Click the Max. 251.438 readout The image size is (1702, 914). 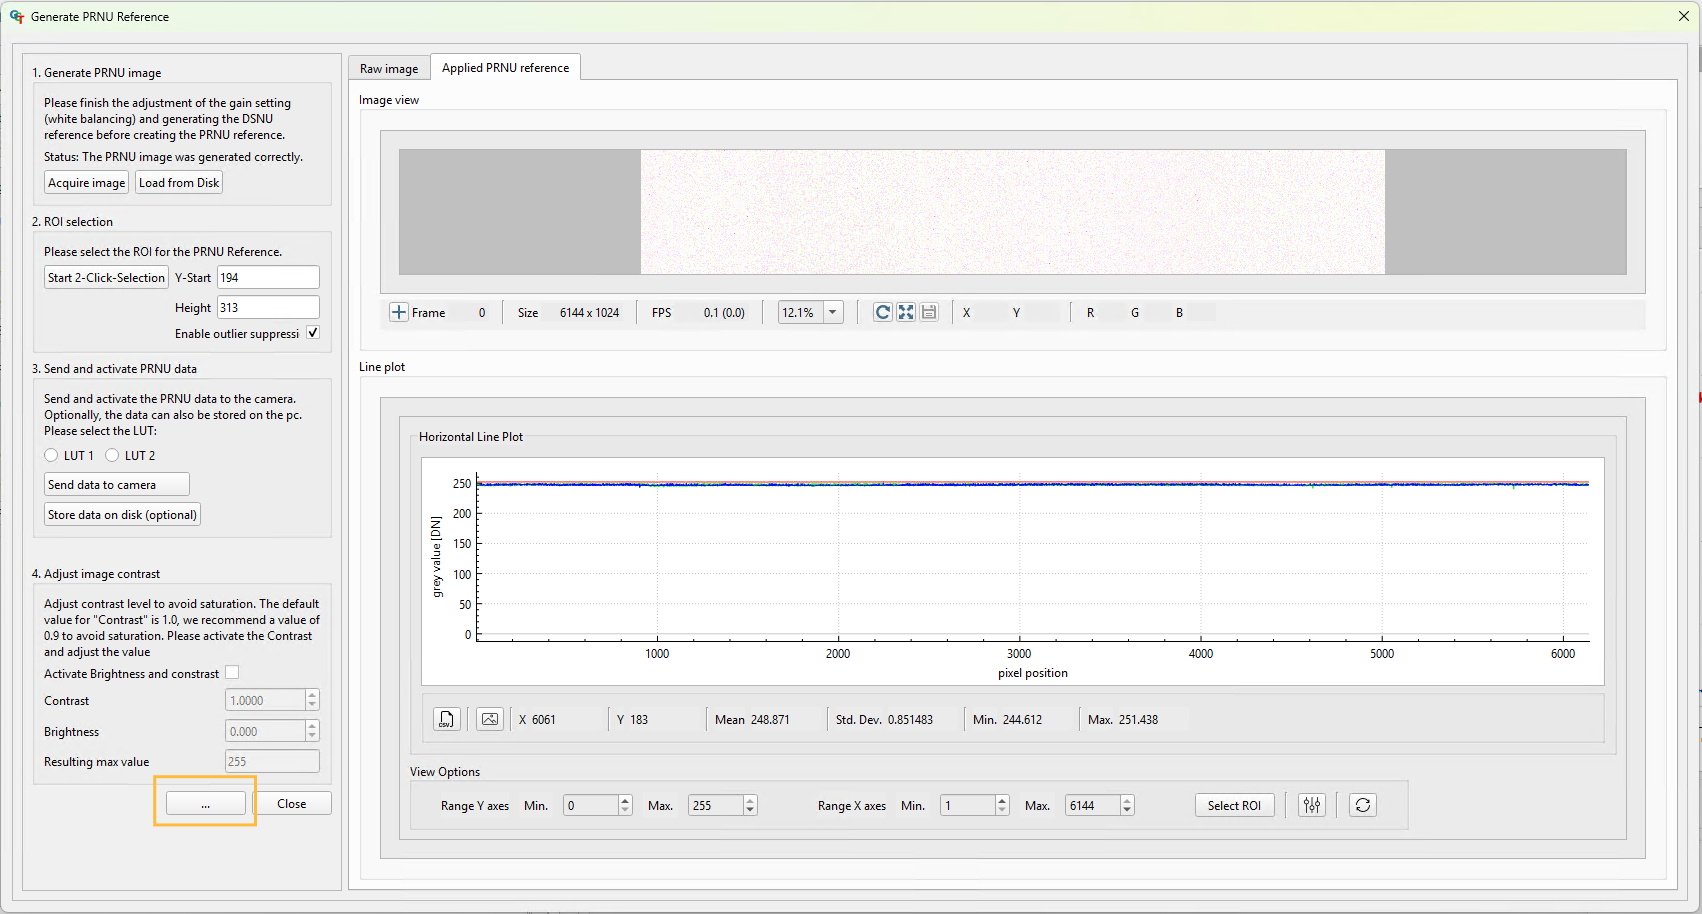coord(1123,719)
